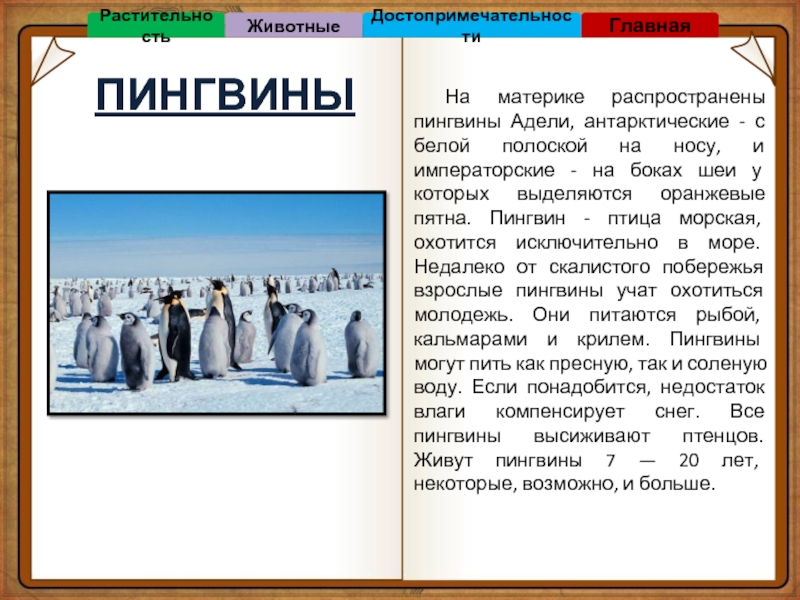Open the green Растительность tab

point(156,25)
